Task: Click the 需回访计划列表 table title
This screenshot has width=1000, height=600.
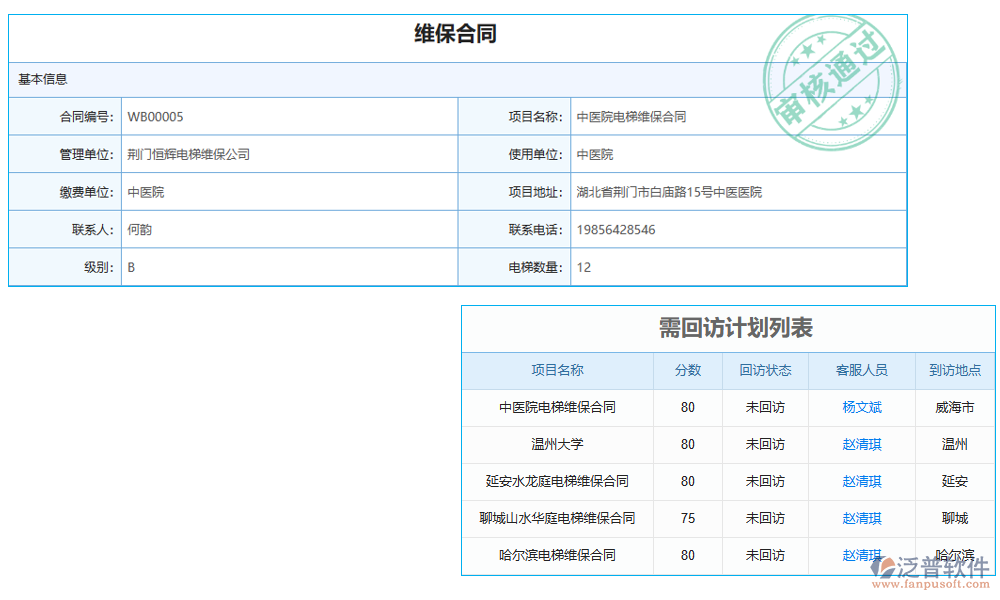Action: [x=735, y=328]
